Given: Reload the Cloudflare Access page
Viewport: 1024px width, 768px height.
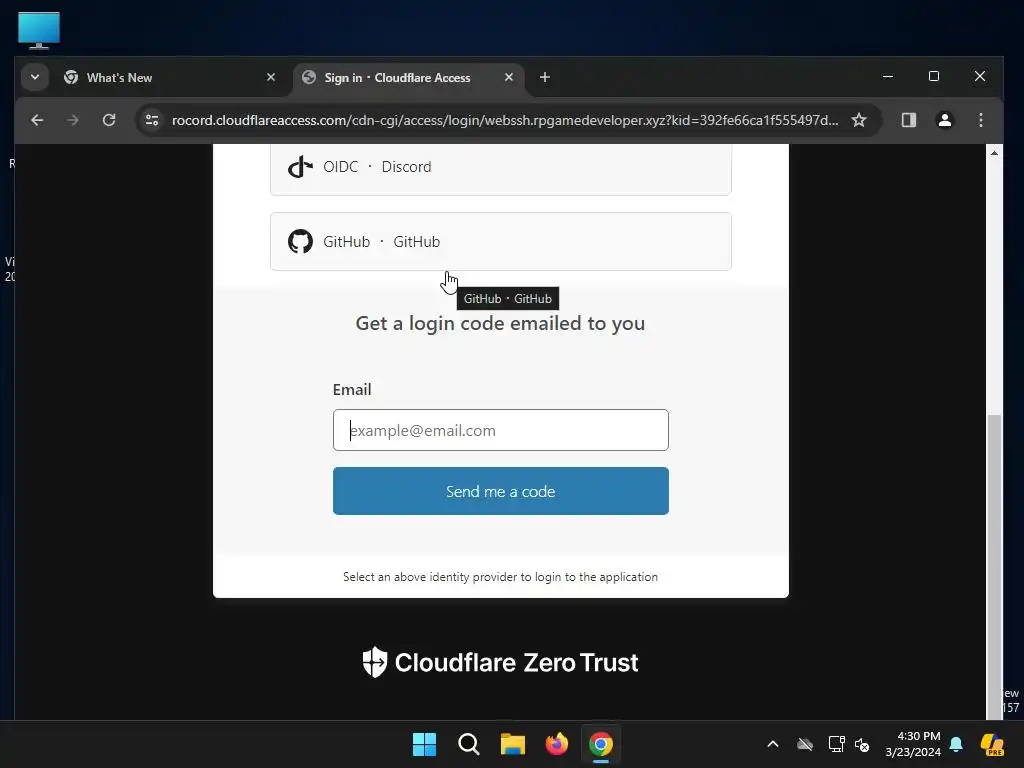Looking at the screenshot, I should tap(109, 120).
